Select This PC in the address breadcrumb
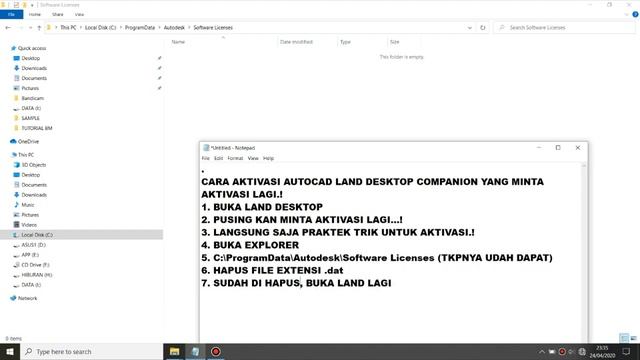This screenshot has height=360, width=640. (68, 28)
